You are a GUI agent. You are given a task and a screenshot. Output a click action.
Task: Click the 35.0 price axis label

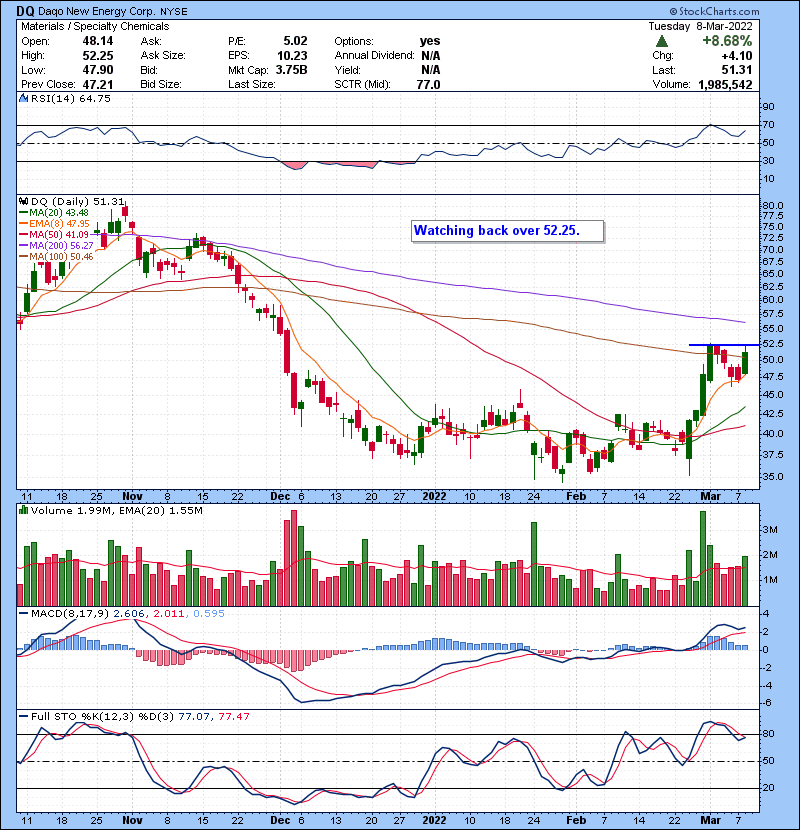point(773,476)
